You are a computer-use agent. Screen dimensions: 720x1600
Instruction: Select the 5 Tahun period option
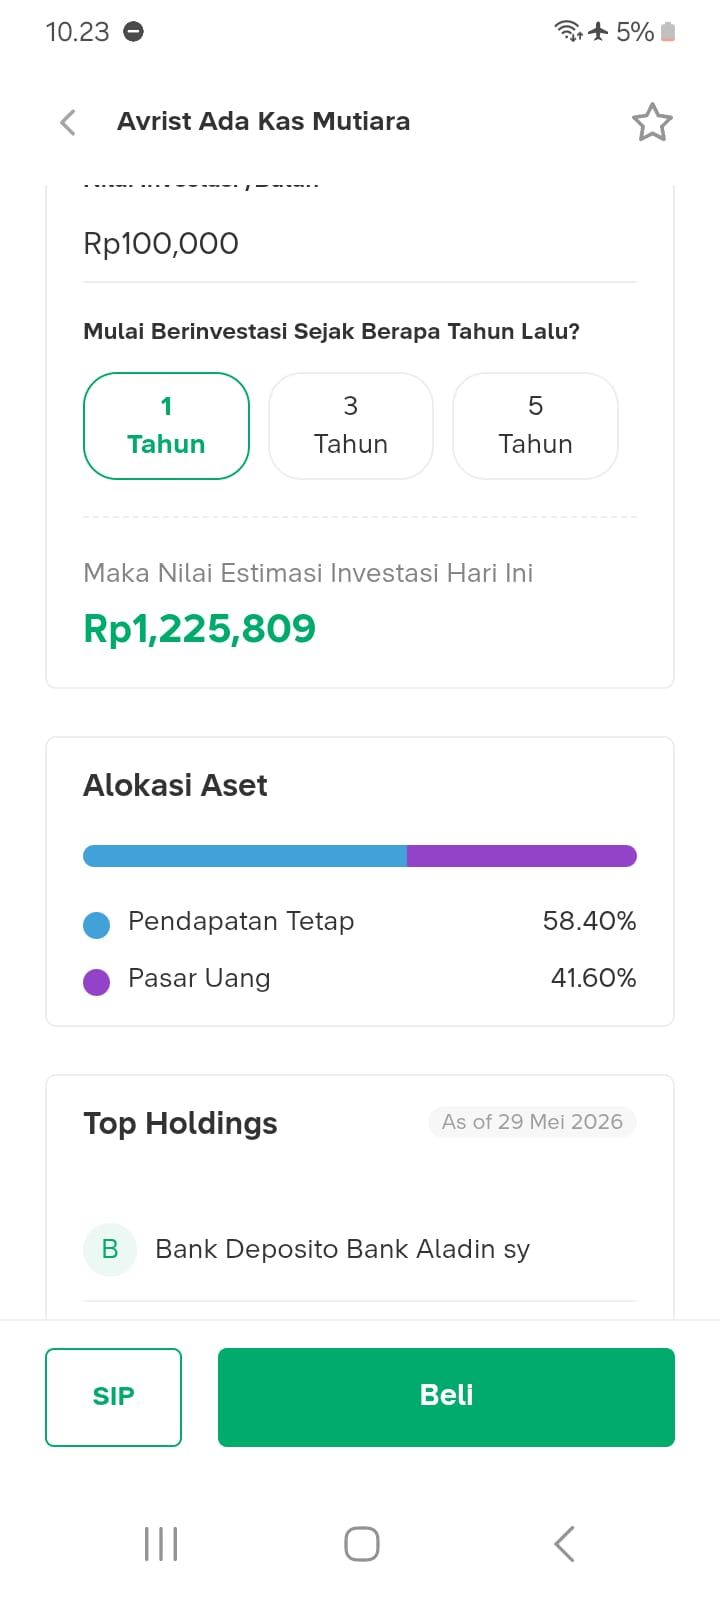[x=536, y=426]
